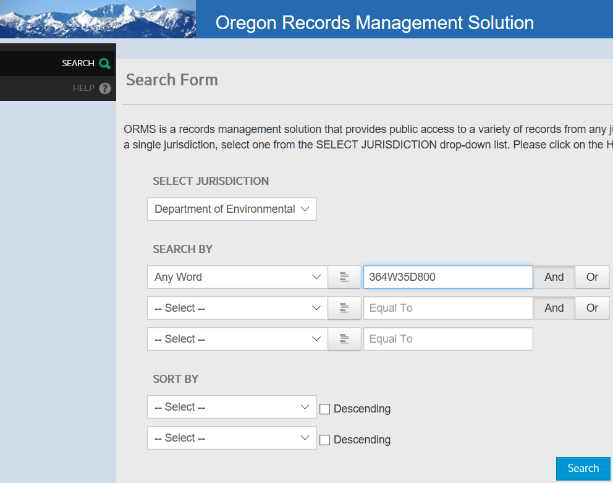Click the text field containing 364W35D800
Screen dimensions: 613x483
tap(447, 277)
